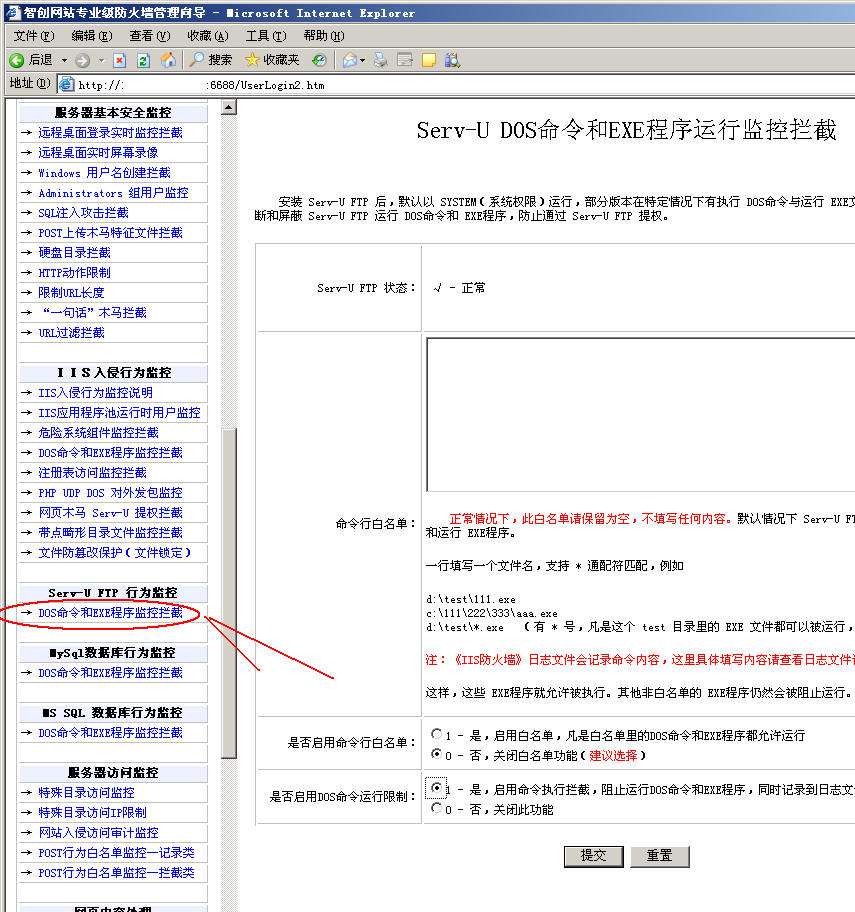
Task: Click the IE page icon in address bar
Action: 67,84
